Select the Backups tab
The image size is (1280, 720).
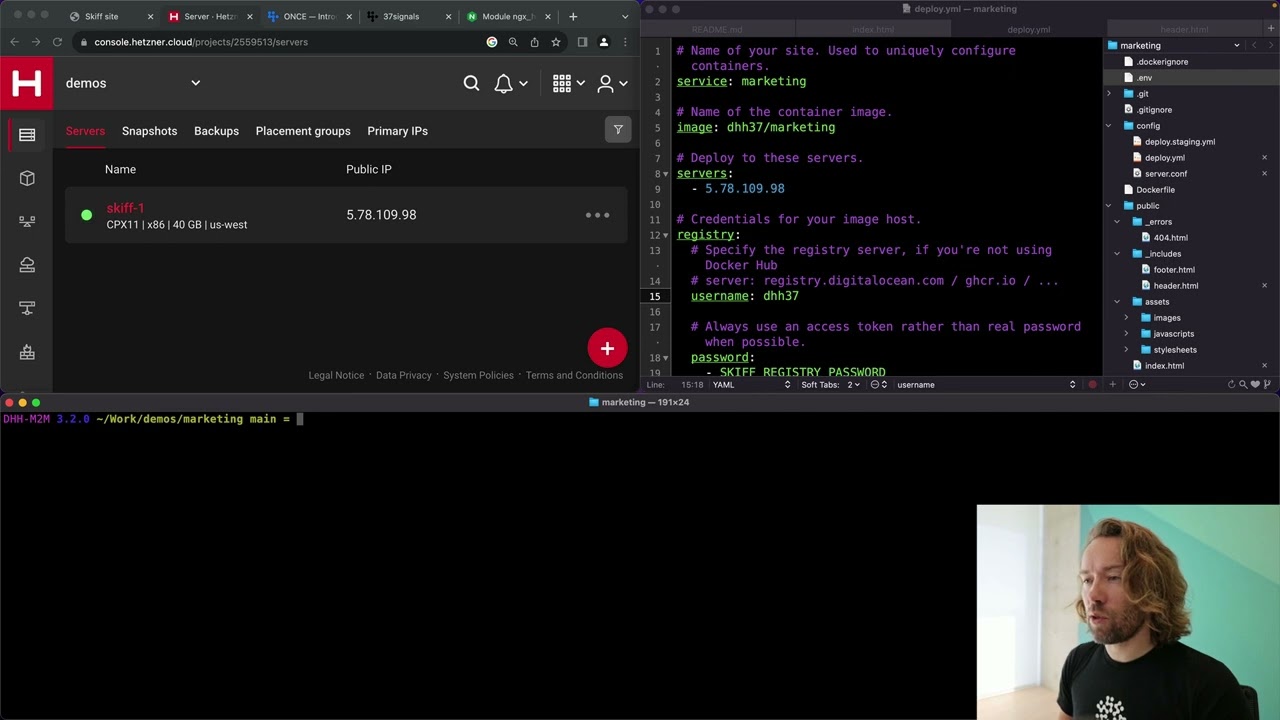[x=216, y=131]
